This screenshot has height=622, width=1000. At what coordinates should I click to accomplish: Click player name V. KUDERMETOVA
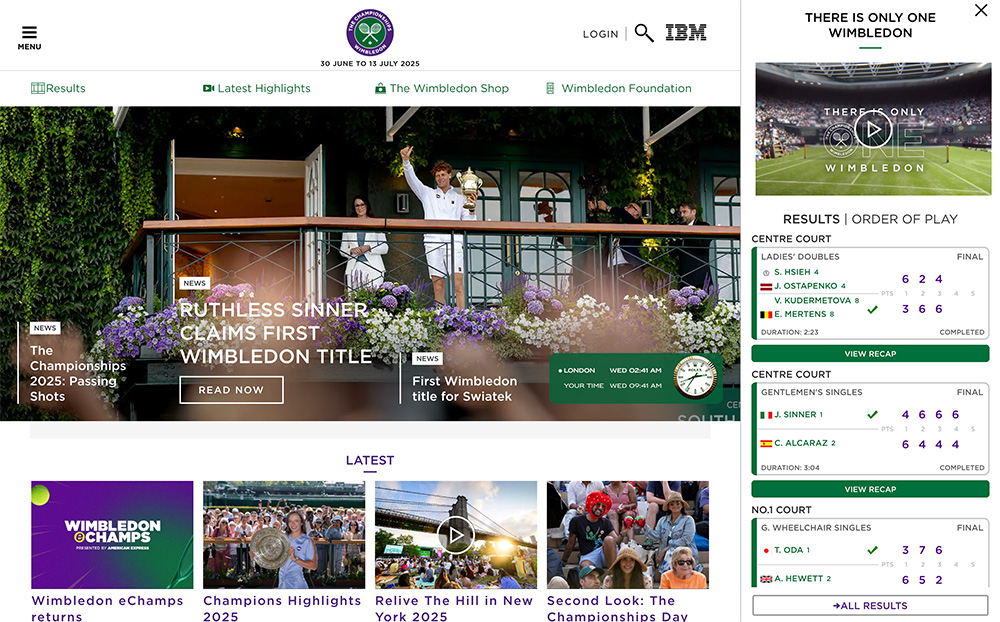coord(812,300)
